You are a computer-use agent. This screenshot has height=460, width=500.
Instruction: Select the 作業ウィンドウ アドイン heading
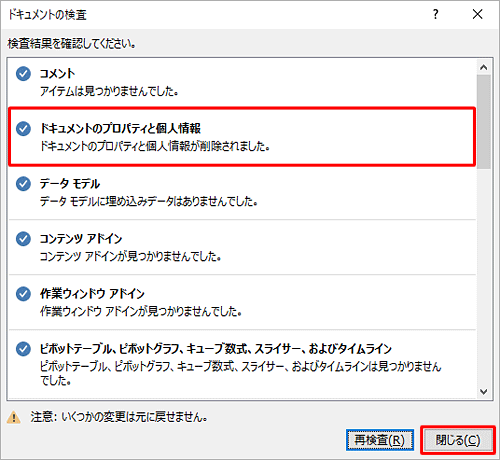[92, 294]
